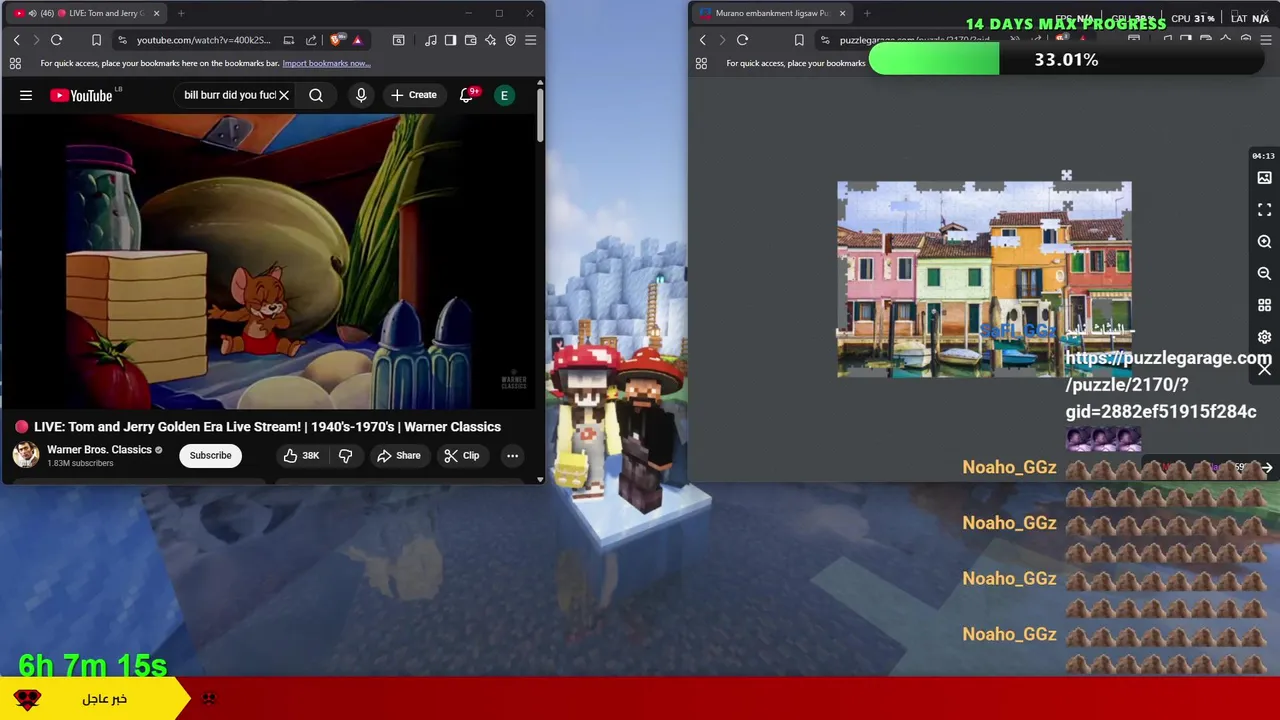Screen dimensions: 1280x720
Task: Open Brave Rewards triangle icon
Action: click(357, 40)
